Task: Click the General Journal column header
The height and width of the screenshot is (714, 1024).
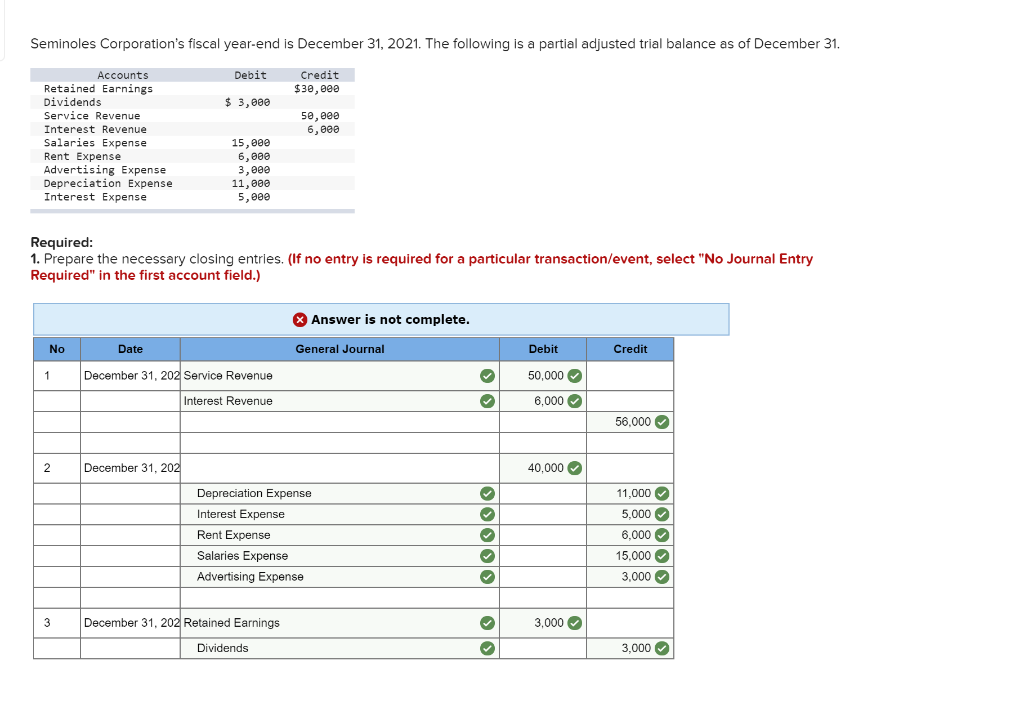Action: pos(339,348)
